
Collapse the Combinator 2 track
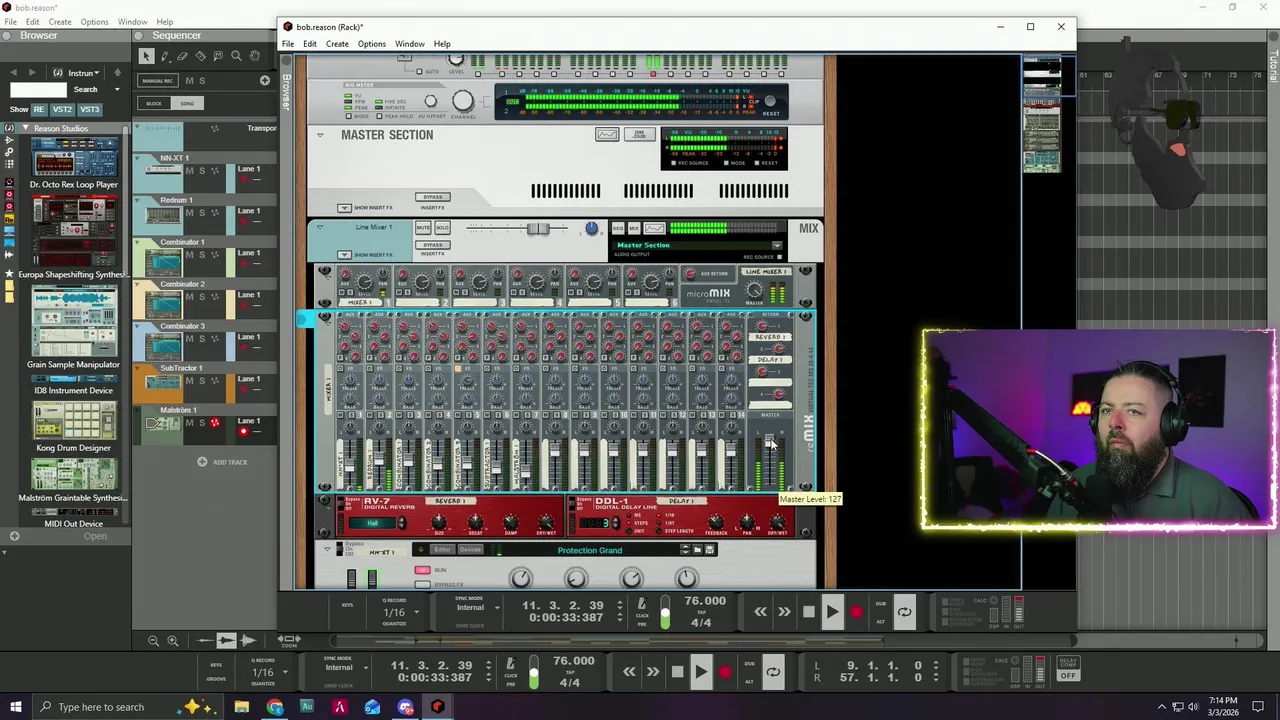click(x=138, y=284)
